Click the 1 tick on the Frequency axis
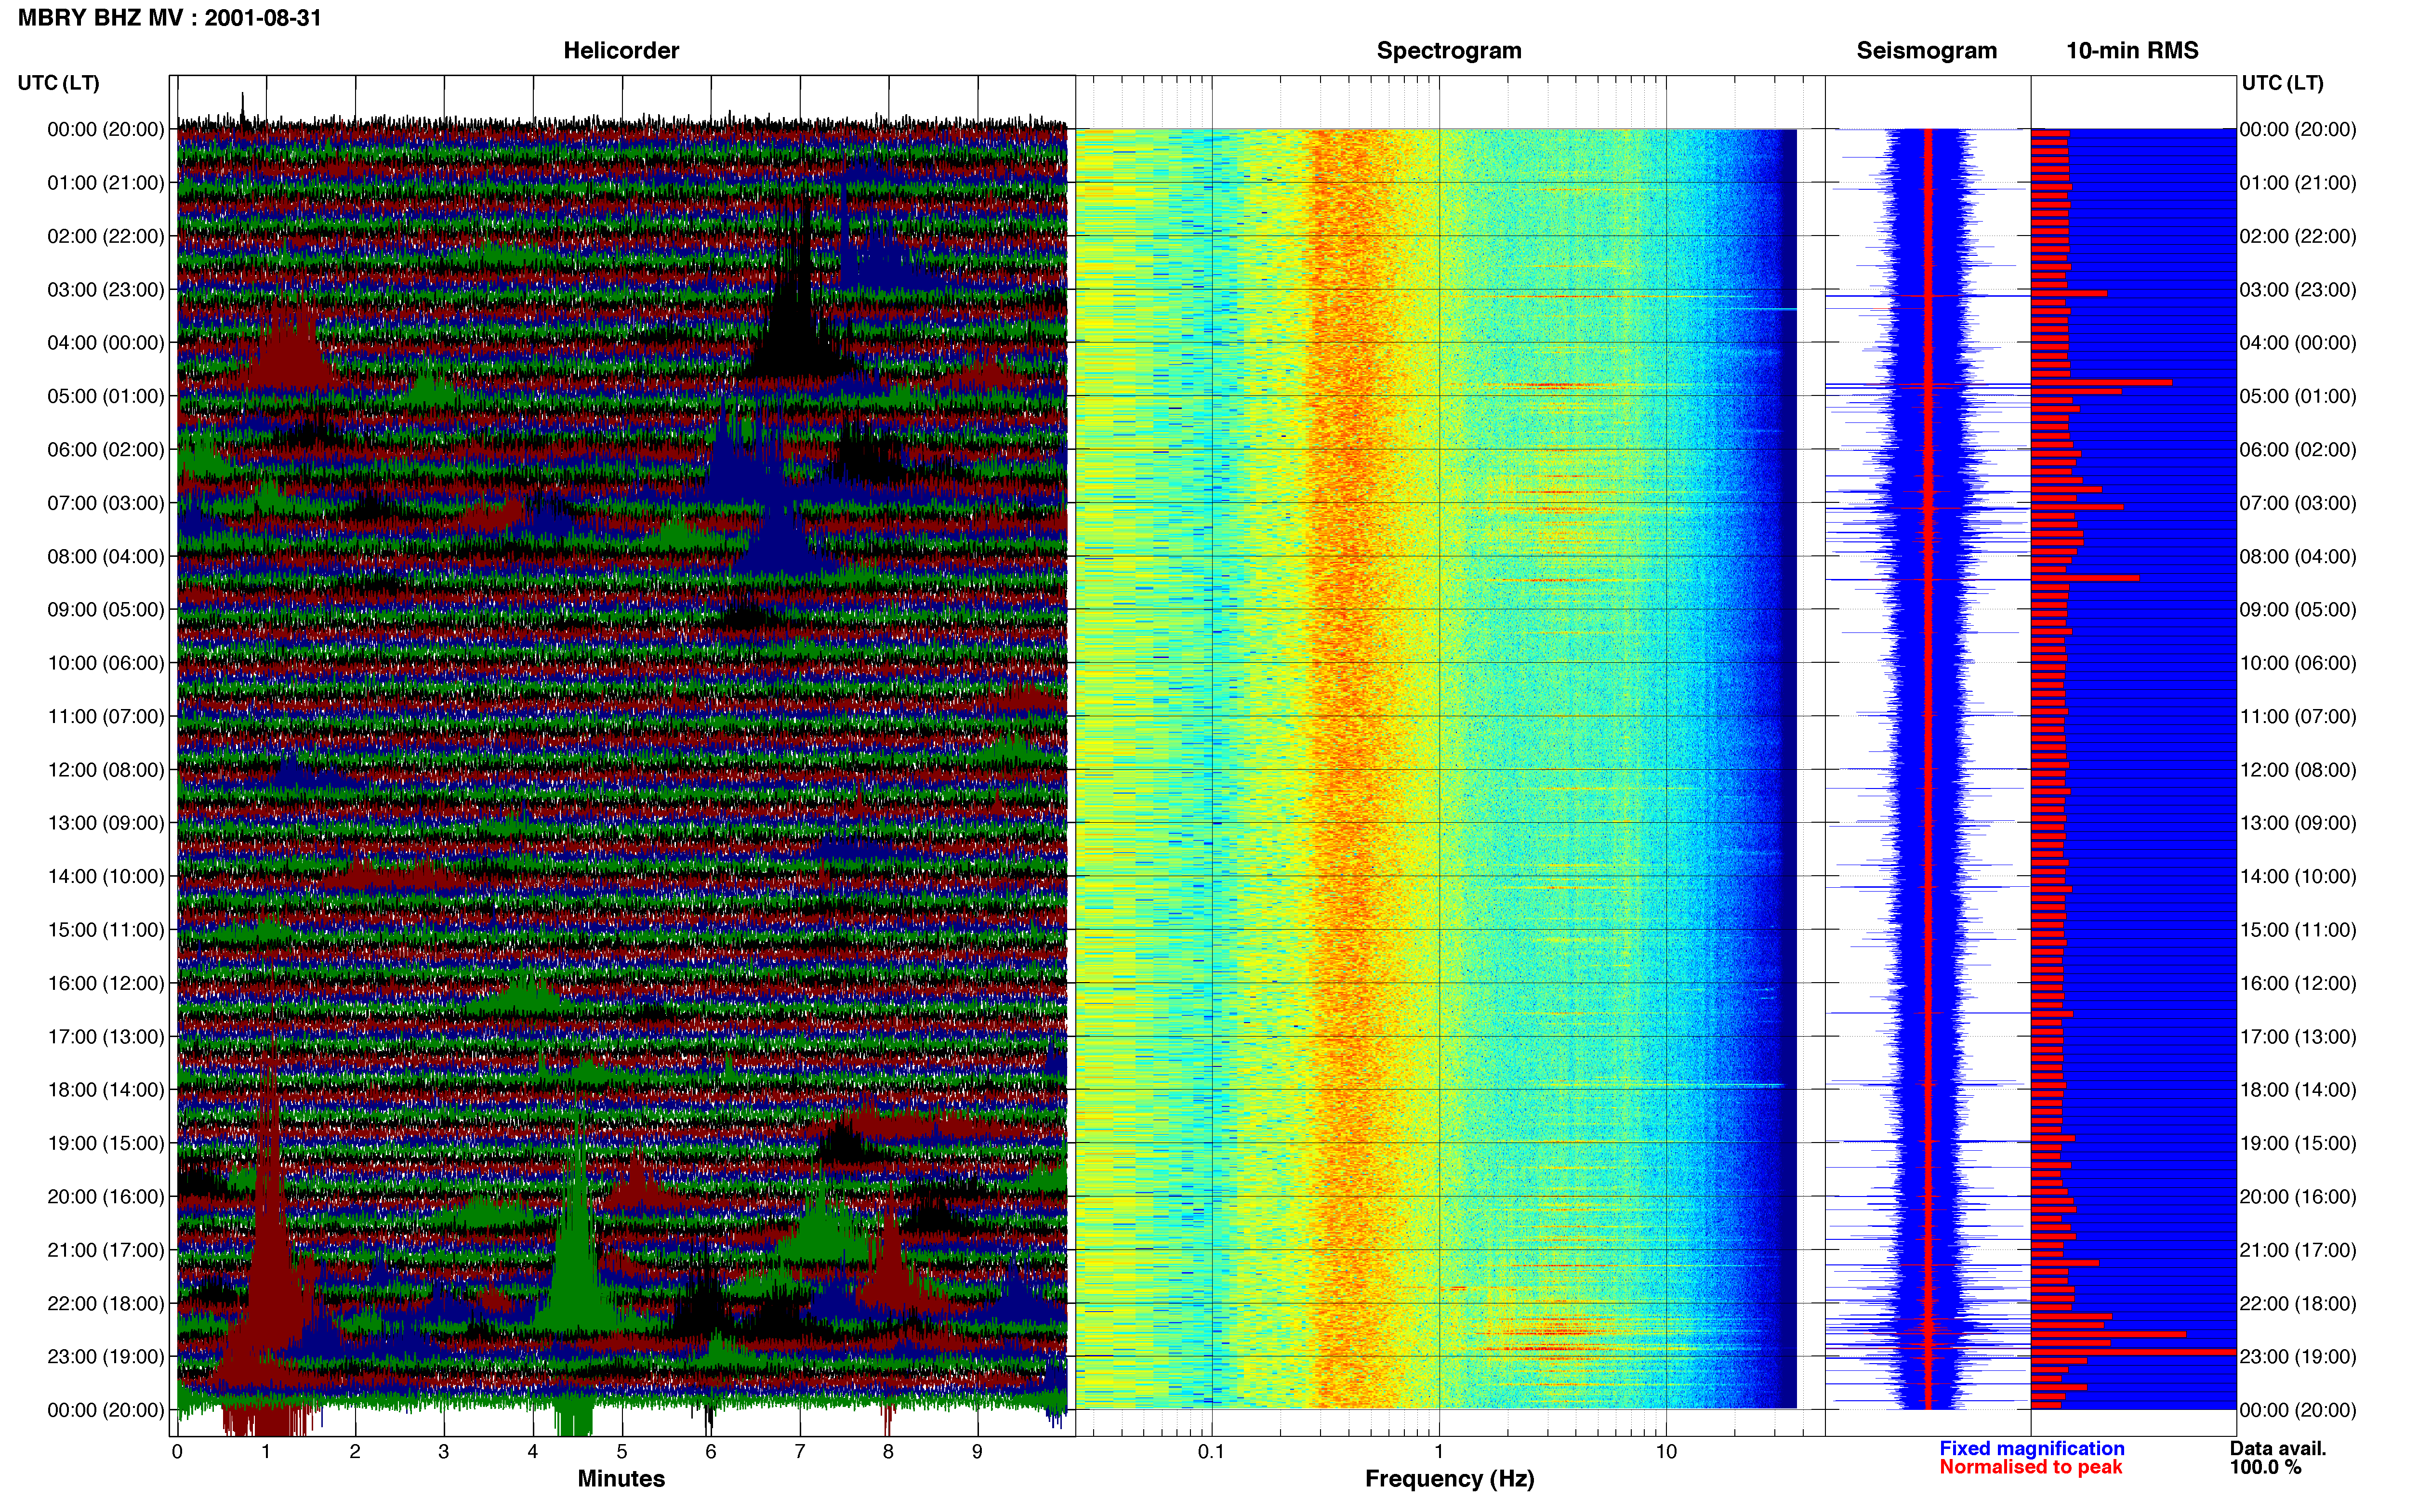 click(x=1439, y=1452)
